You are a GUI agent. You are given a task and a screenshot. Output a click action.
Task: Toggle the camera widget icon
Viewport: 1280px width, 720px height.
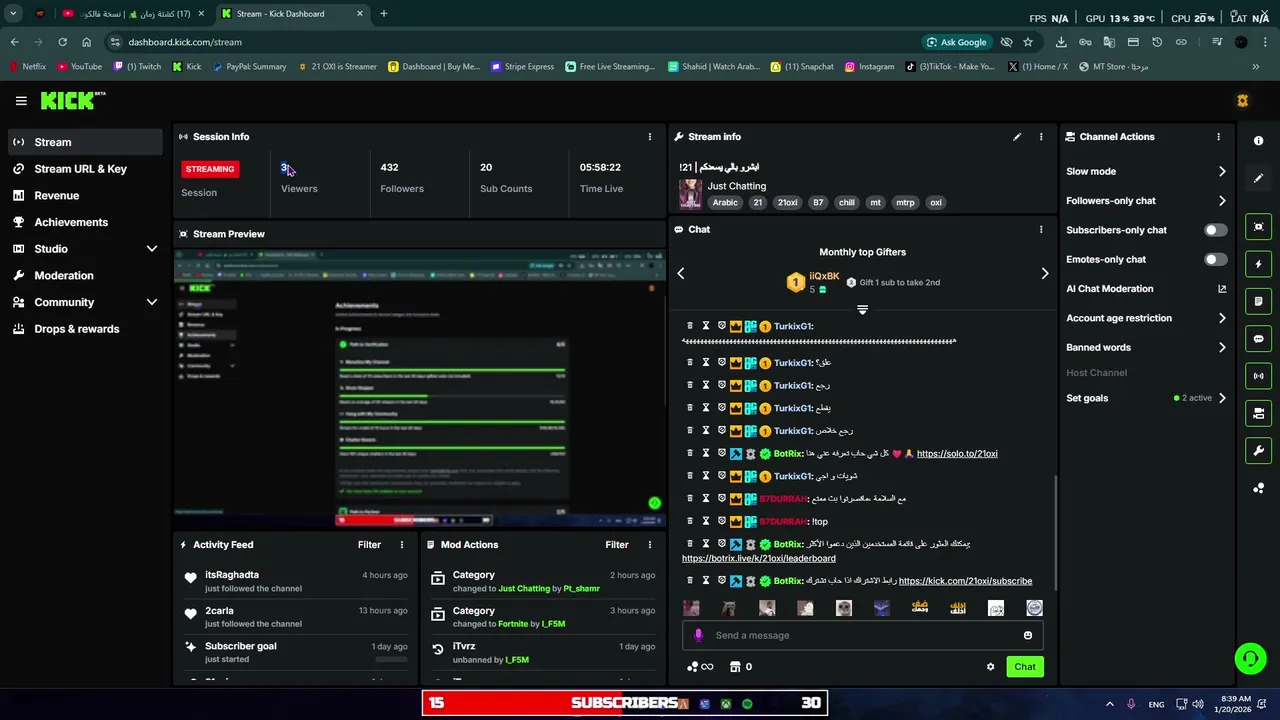[1258, 413]
